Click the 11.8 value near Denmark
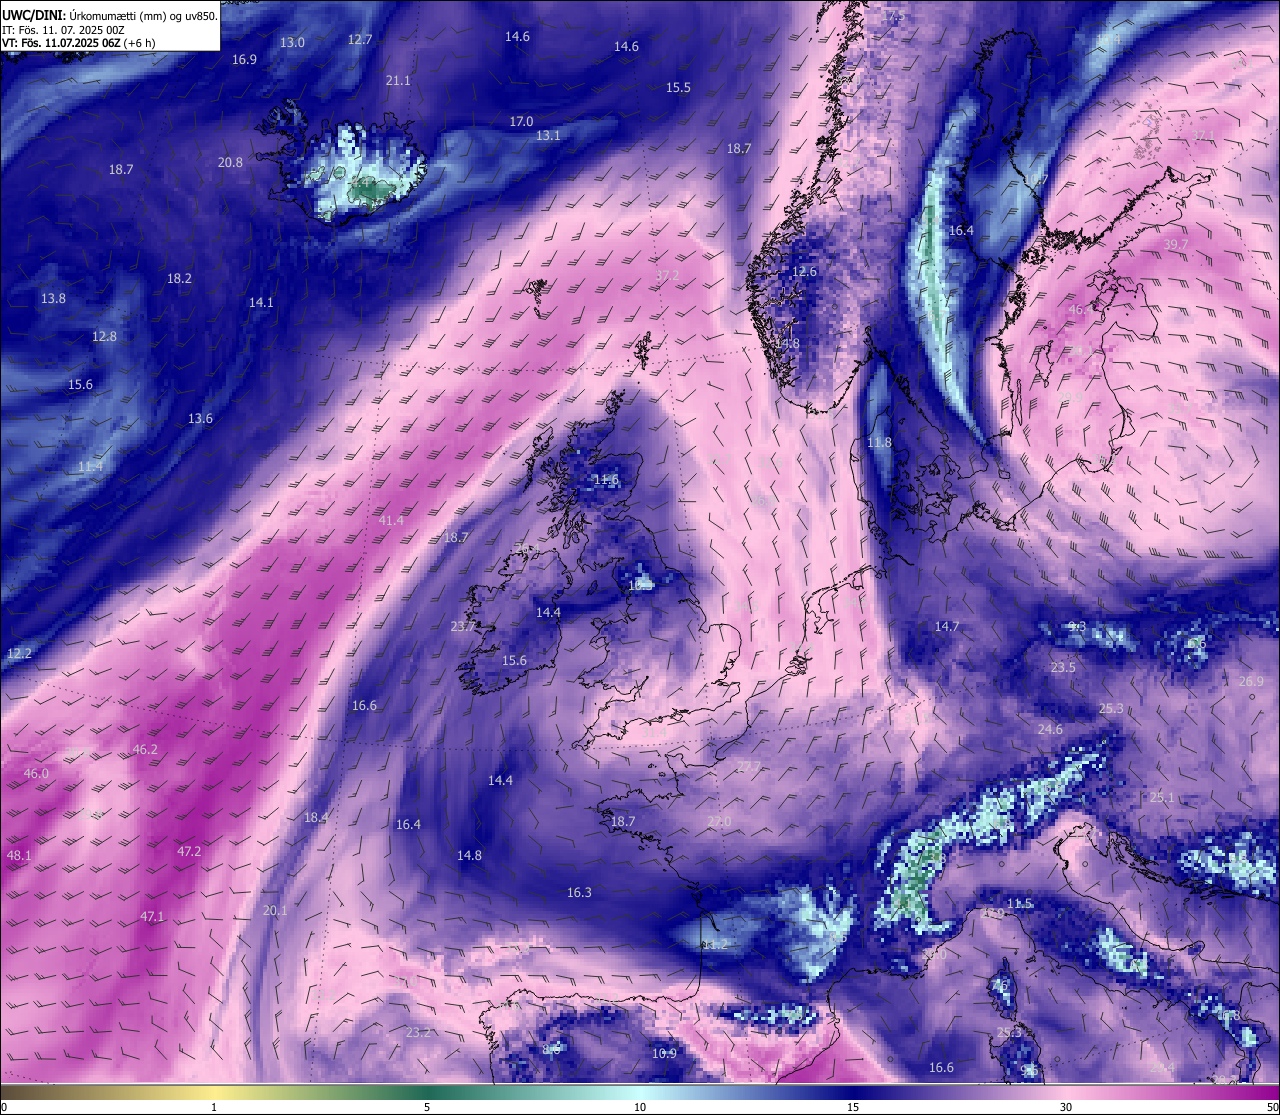The width and height of the screenshot is (1280, 1115). pyautogui.click(x=879, y=443)
